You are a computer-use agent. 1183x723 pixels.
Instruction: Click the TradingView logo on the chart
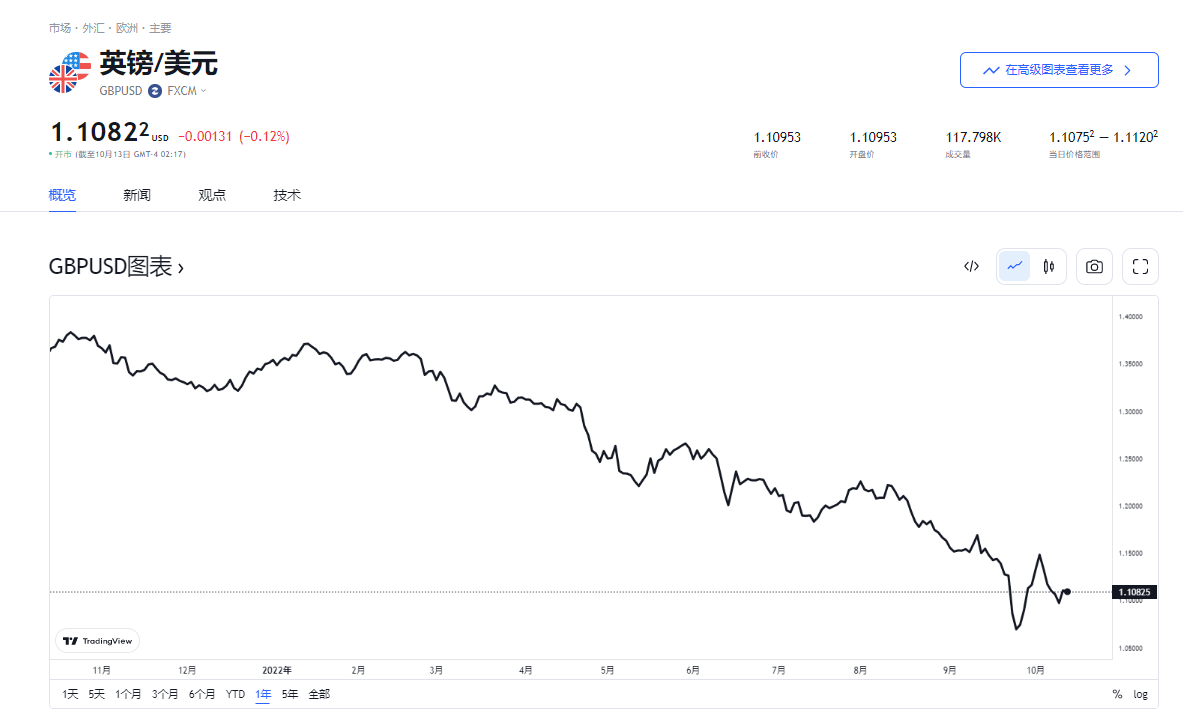[96, 640]
